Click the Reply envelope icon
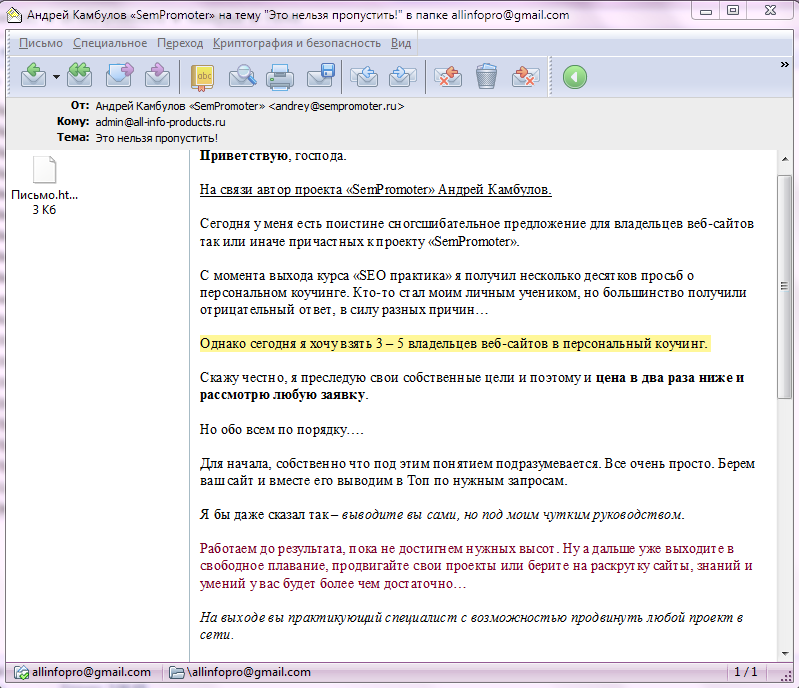799x688 pixels. 34,76
